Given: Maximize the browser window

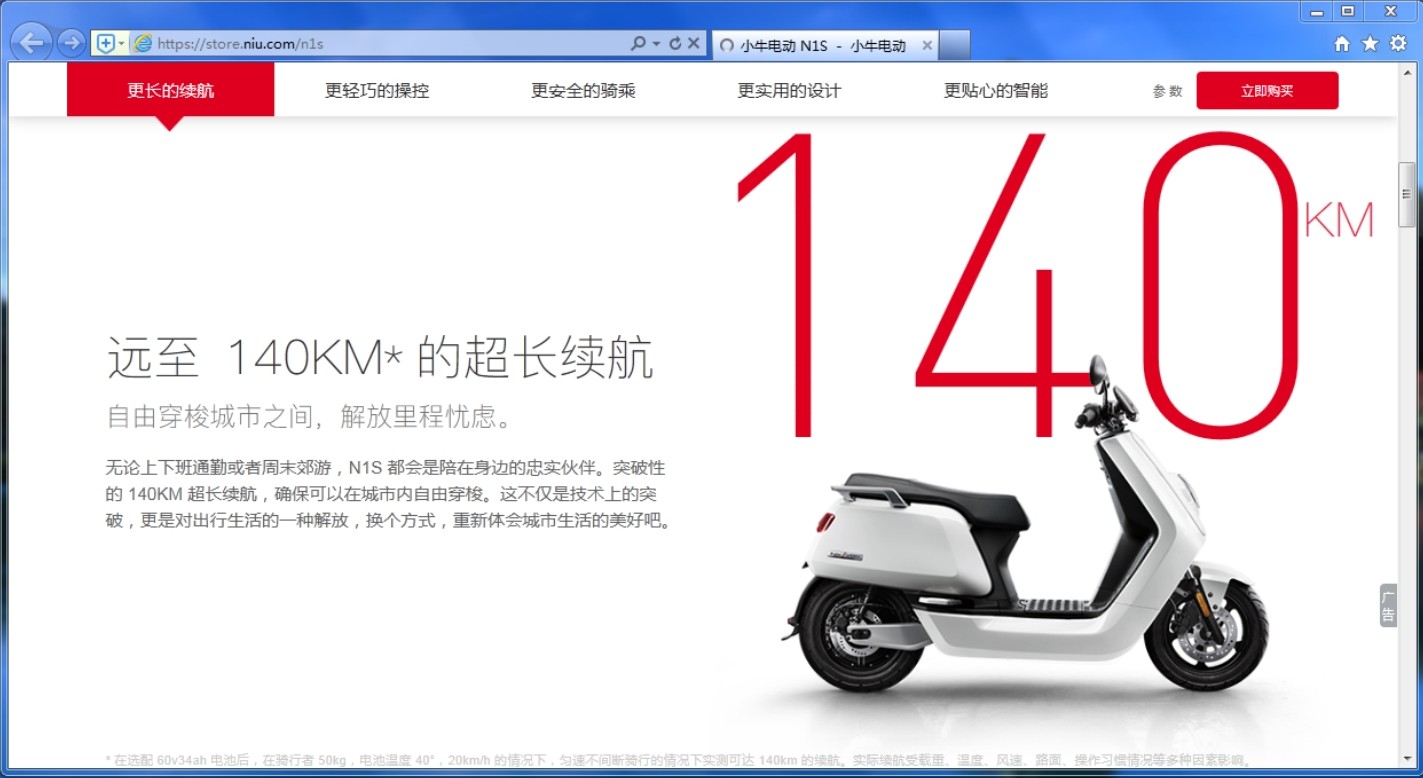Looking at the screenshot, I should (x=1347, y=11).
